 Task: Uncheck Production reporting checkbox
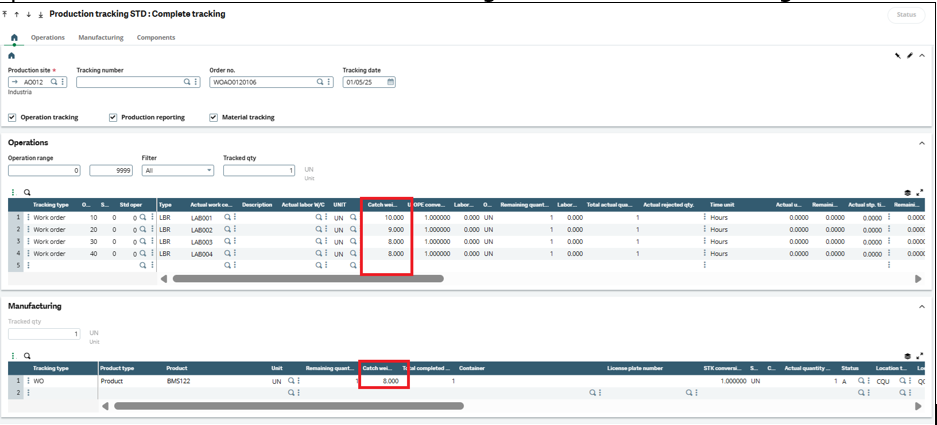point(113,117)
